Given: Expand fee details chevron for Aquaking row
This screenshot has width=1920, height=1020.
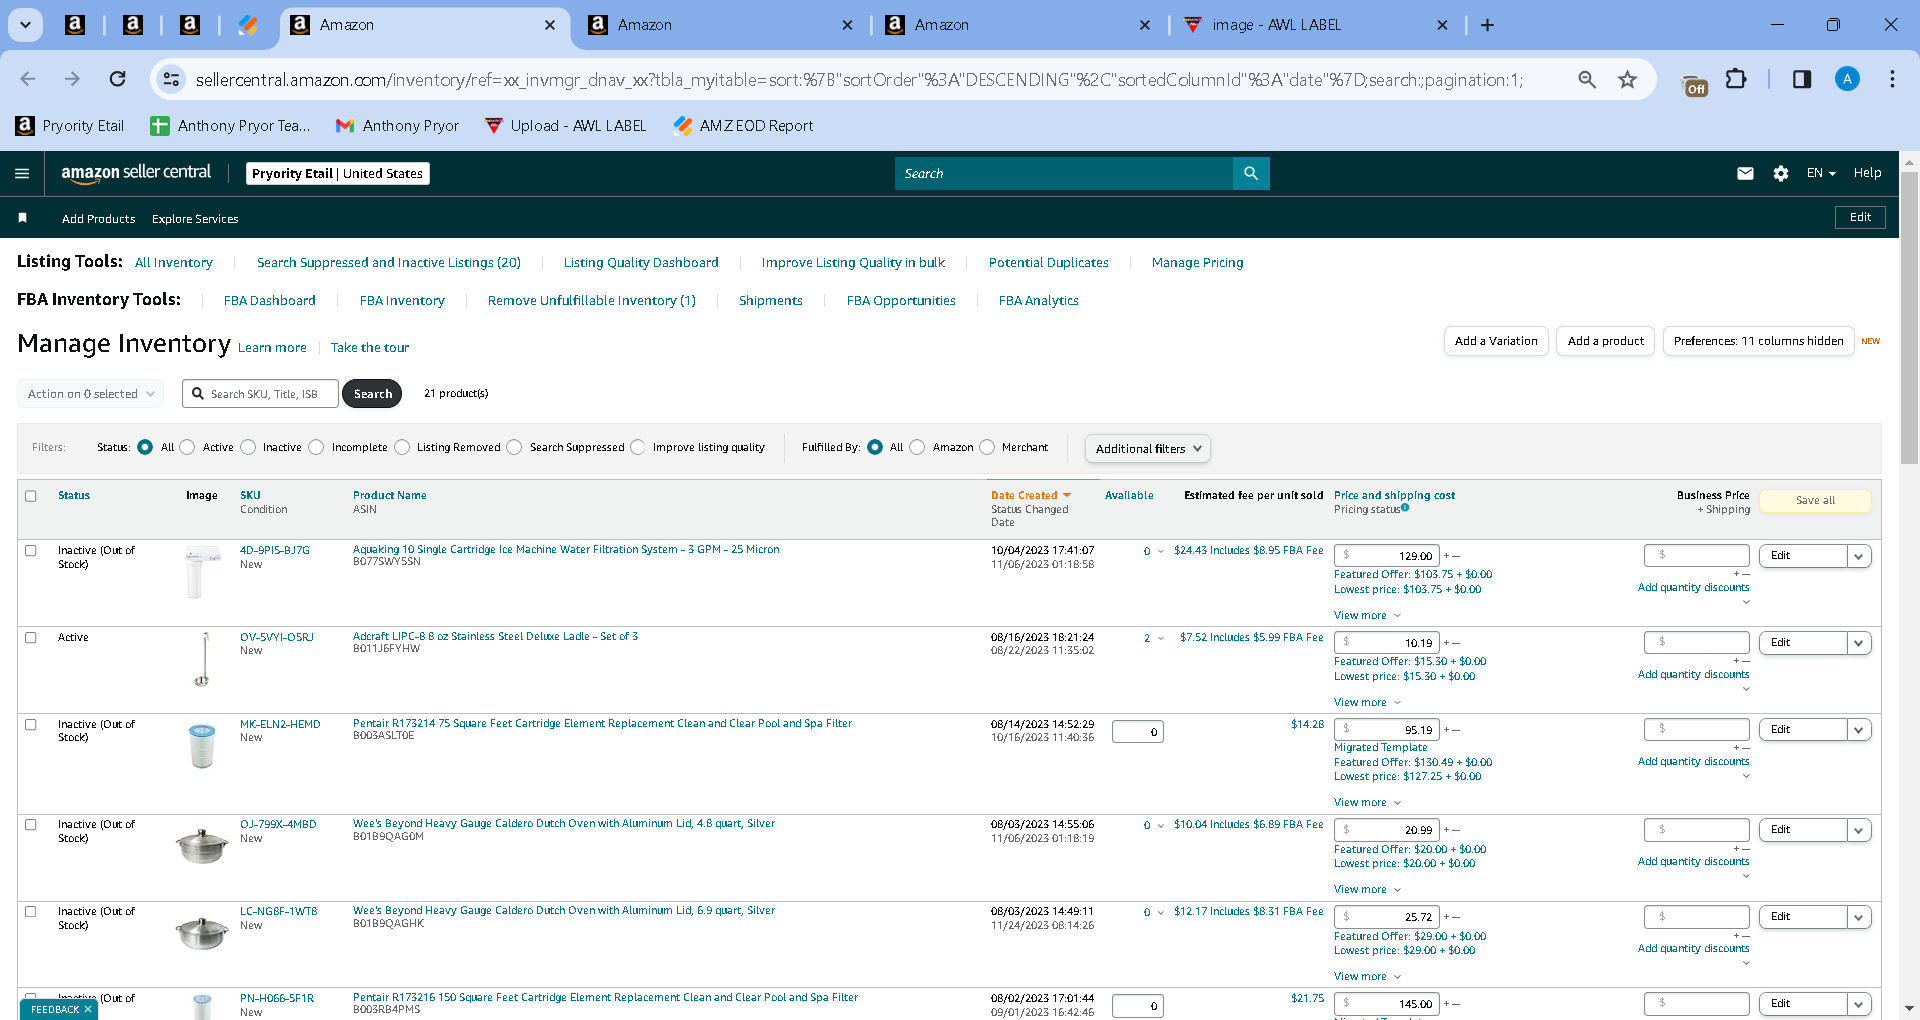Looking at the screenshot, I should [1161, 552].
